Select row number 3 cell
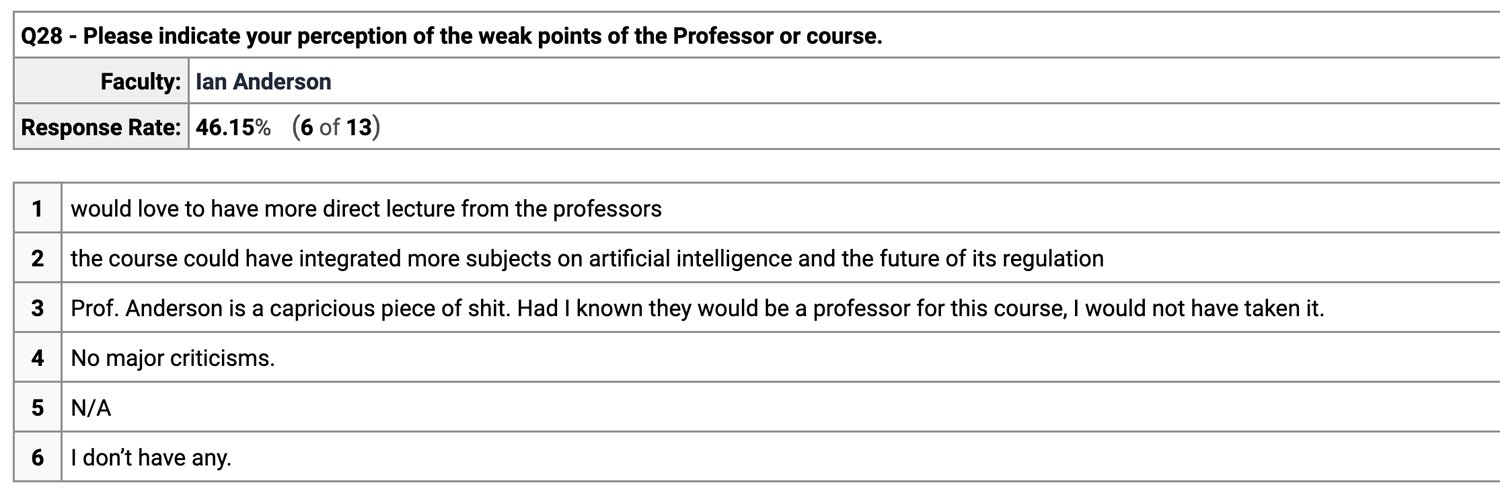The image size is (1500, 500). tap(37, 309)
